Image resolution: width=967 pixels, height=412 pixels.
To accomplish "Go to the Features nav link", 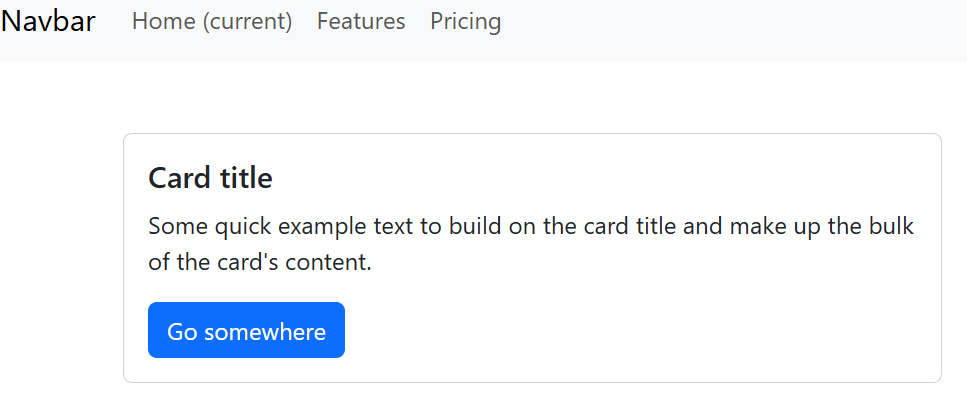I will [x=361, y=22].
